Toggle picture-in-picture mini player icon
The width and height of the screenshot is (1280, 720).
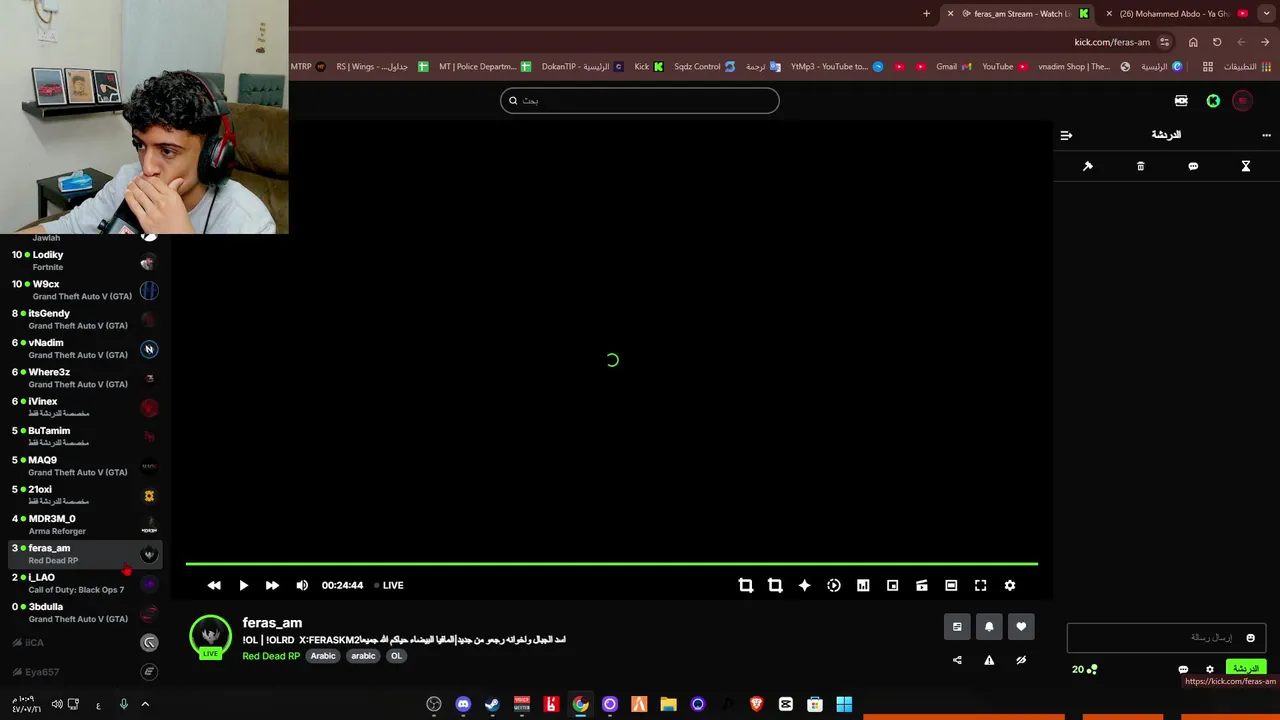pos(892,585)
